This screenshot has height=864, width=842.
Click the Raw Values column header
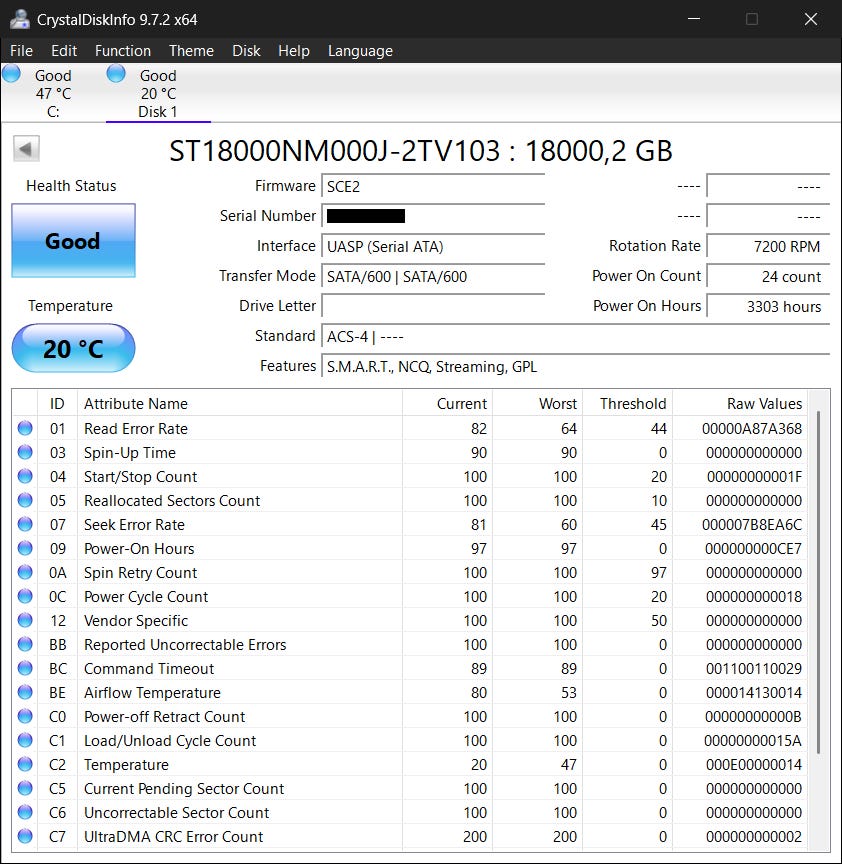pos(764,404)
